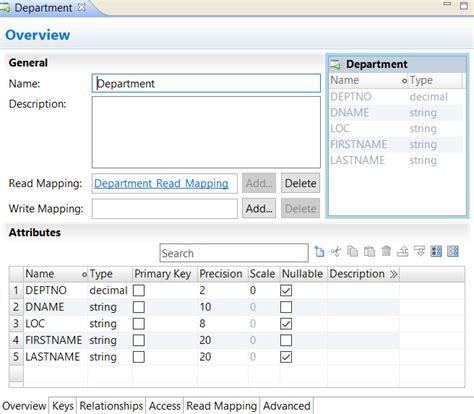Check Primary Key for DEPTNO
The image size is (474, 414).
point(139,290)
